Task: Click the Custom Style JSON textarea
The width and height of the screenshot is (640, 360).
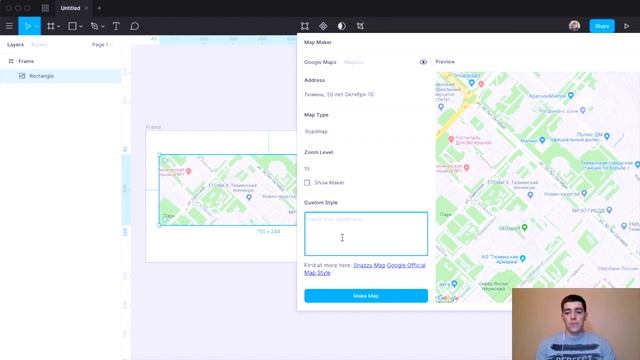Action: [366, 233]
